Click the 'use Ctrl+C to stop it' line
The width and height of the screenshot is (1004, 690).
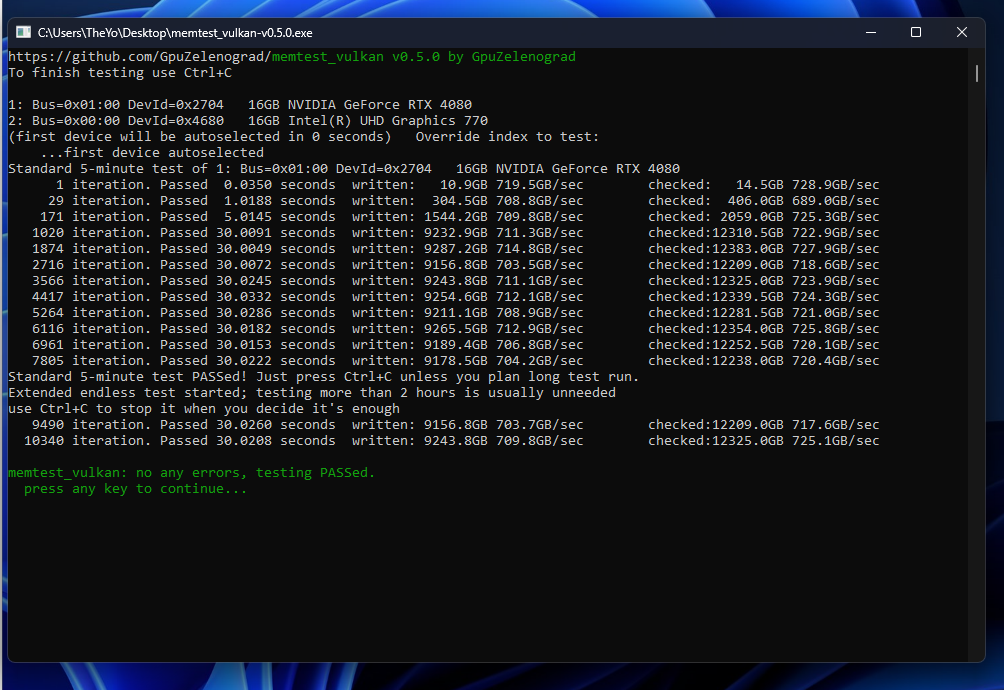(204, 408)
